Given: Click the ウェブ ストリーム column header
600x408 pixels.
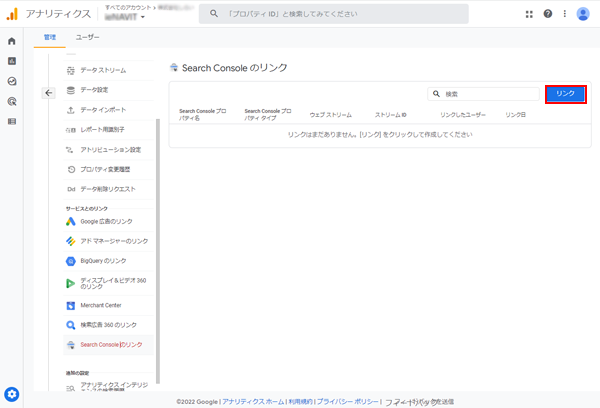Looking at the screenshot, I should click(x=331, y=115).
